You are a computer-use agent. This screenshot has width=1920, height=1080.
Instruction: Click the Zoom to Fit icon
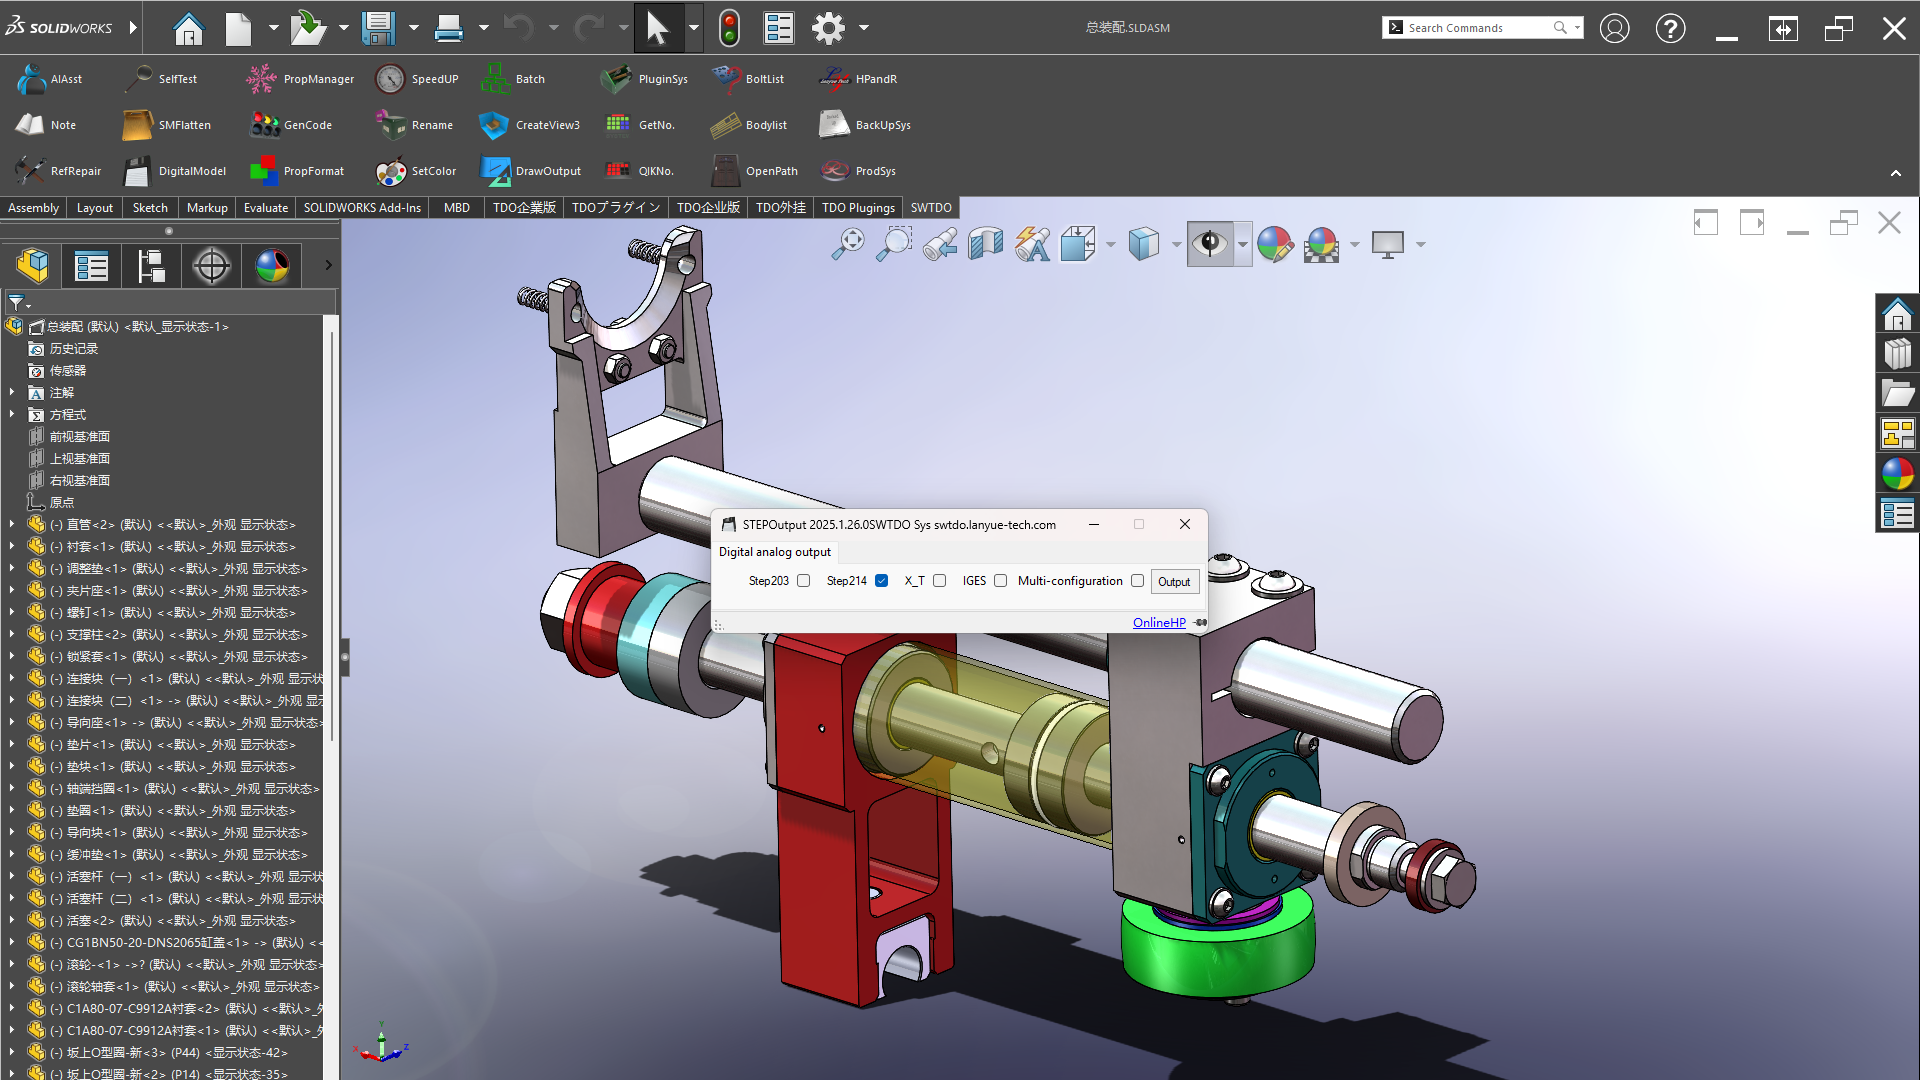click(x=847, y=244)
